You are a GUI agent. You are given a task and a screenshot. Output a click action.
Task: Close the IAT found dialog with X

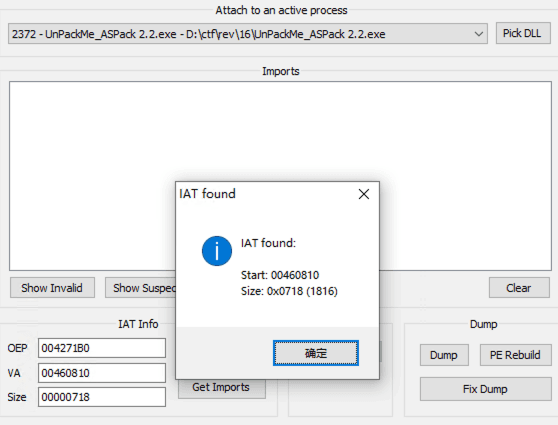[364, 194]
